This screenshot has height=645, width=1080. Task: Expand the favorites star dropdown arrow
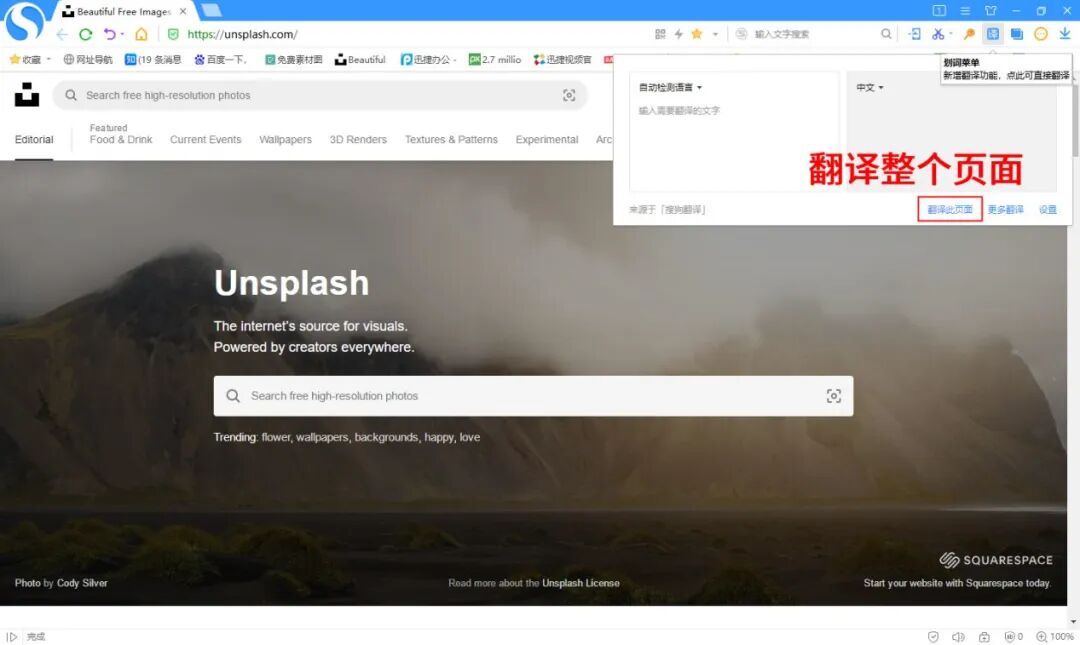click(715, 34)
